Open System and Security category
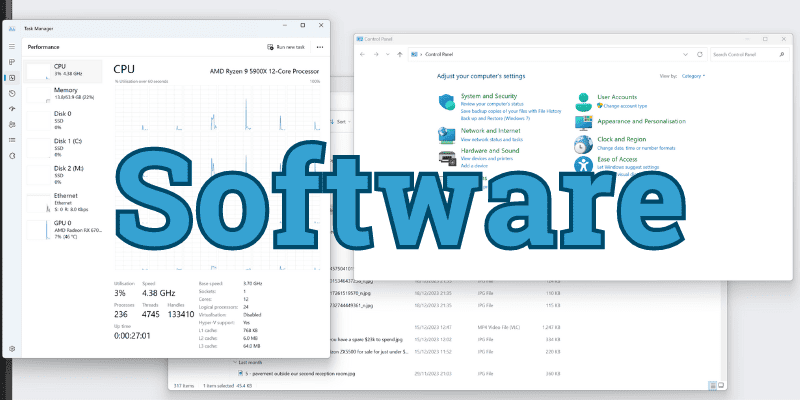 489,96
